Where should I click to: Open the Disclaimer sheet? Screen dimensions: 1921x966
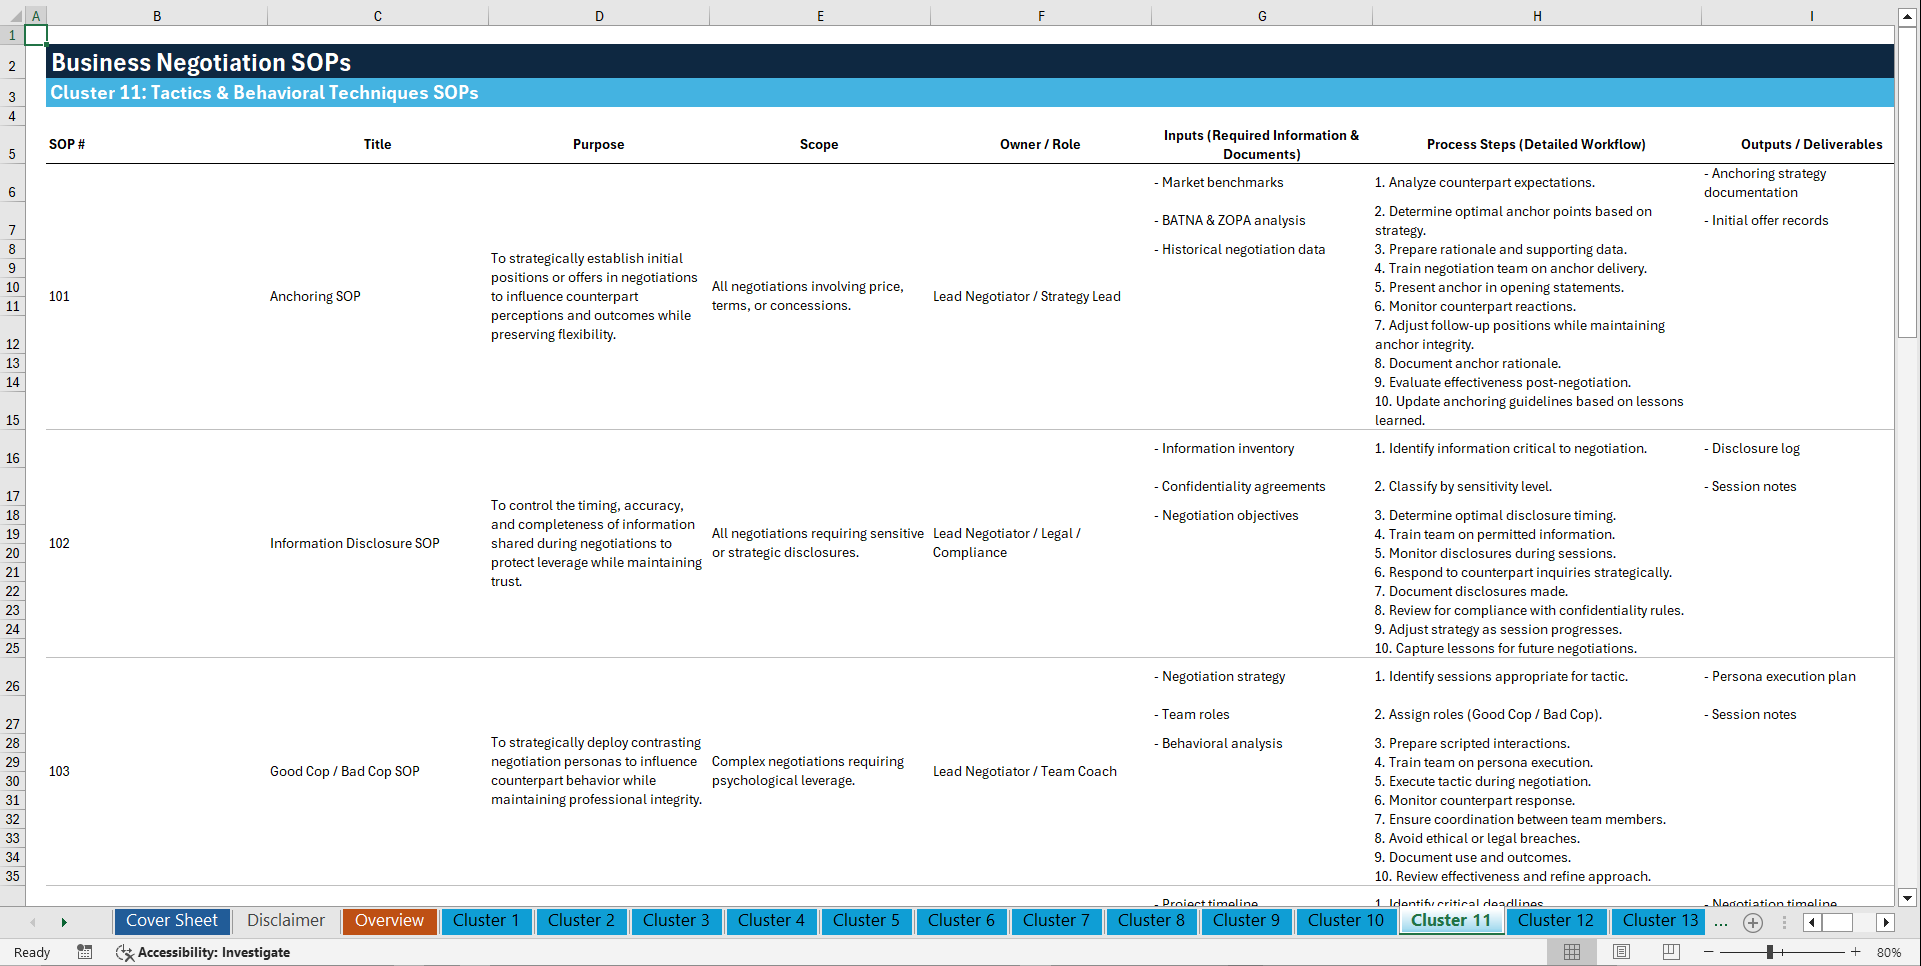[x=285, y=921]
